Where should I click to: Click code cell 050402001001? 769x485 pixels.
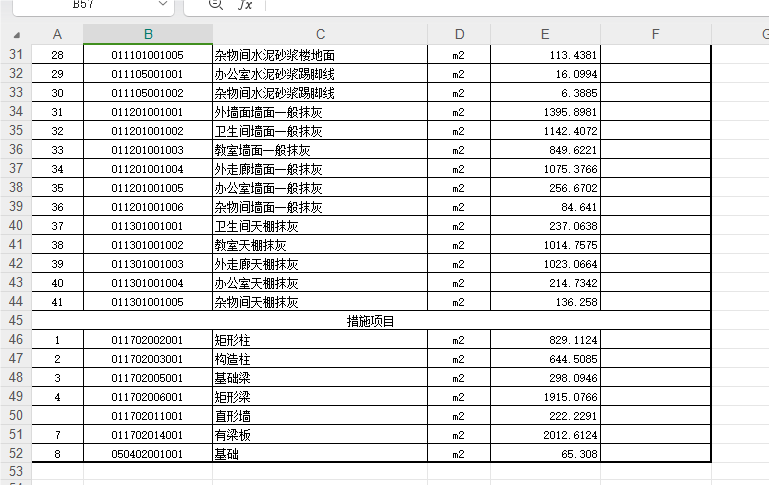click(148, 454)
